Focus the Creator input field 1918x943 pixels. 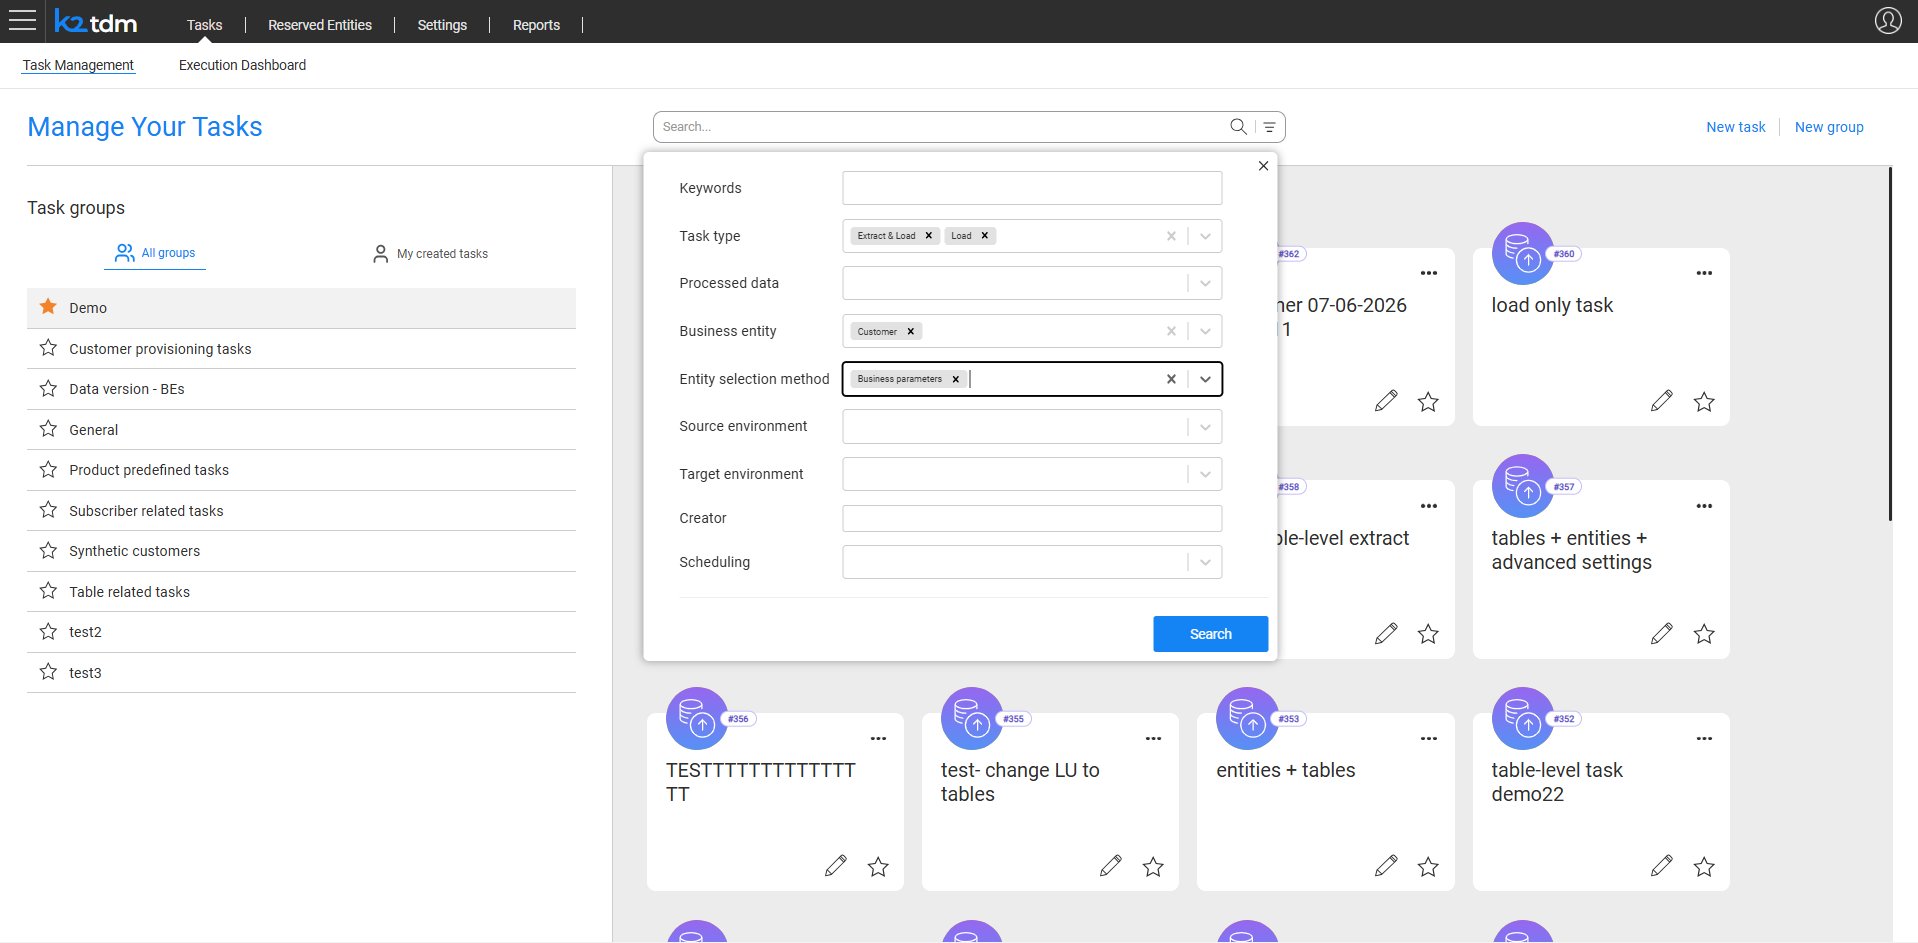pos(1032,518)
